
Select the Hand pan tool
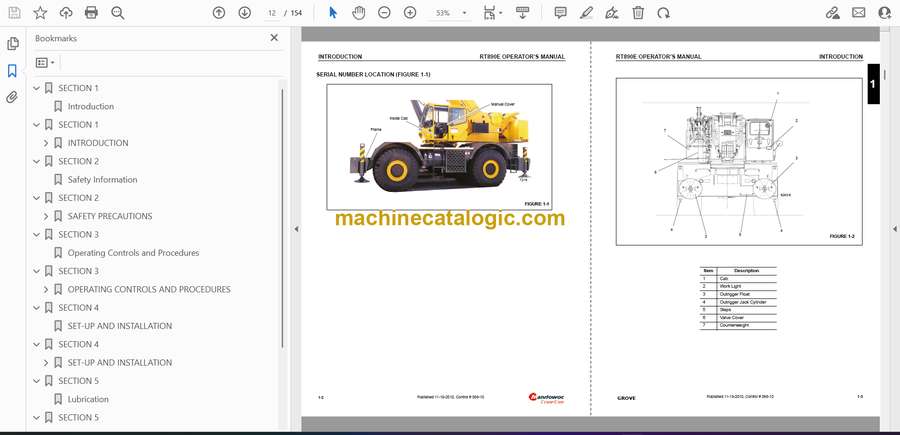pos(358,13)
